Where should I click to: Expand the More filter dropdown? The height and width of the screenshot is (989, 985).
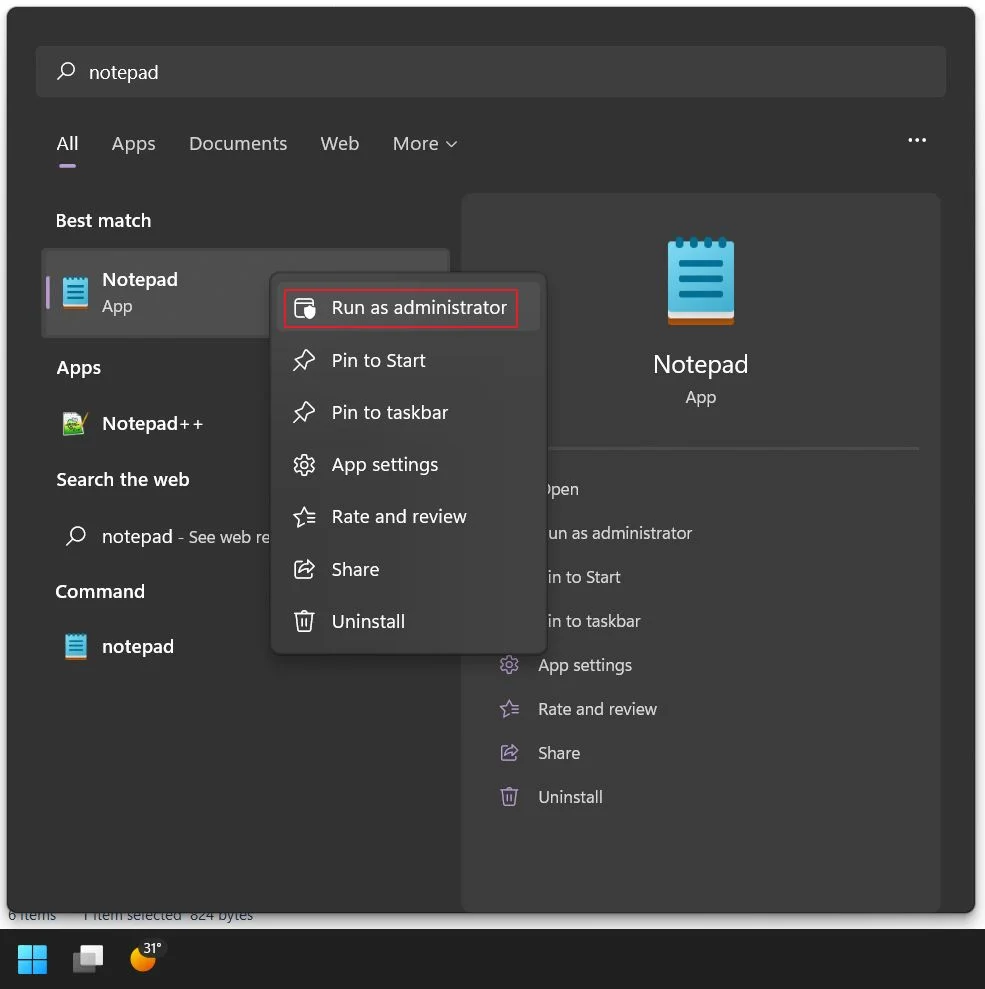(424, 144)
